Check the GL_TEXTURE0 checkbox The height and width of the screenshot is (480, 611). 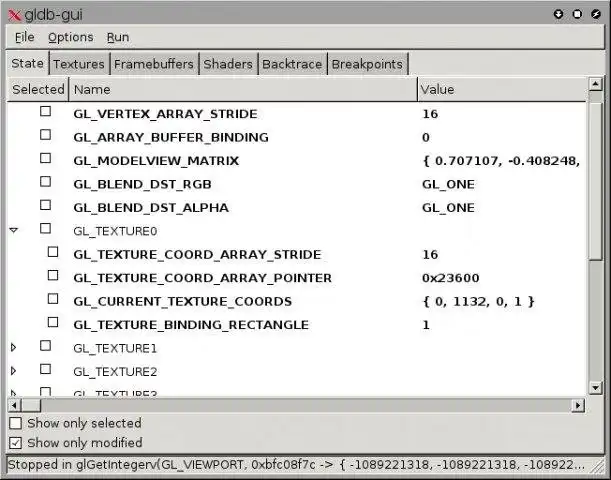46,228
